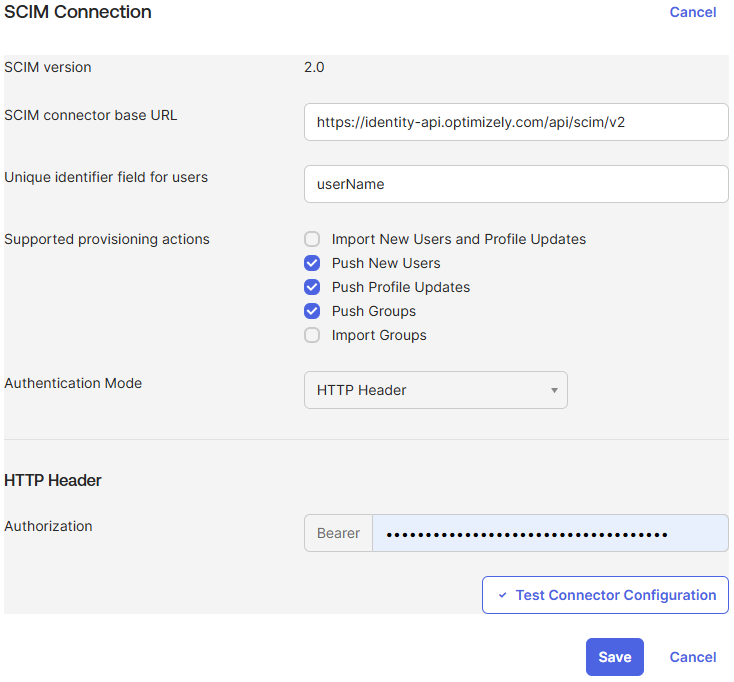Click the Unique identifier field for users label
This screenshot has width=734, height=682.
pyautogui.click(x=106, y=177)
